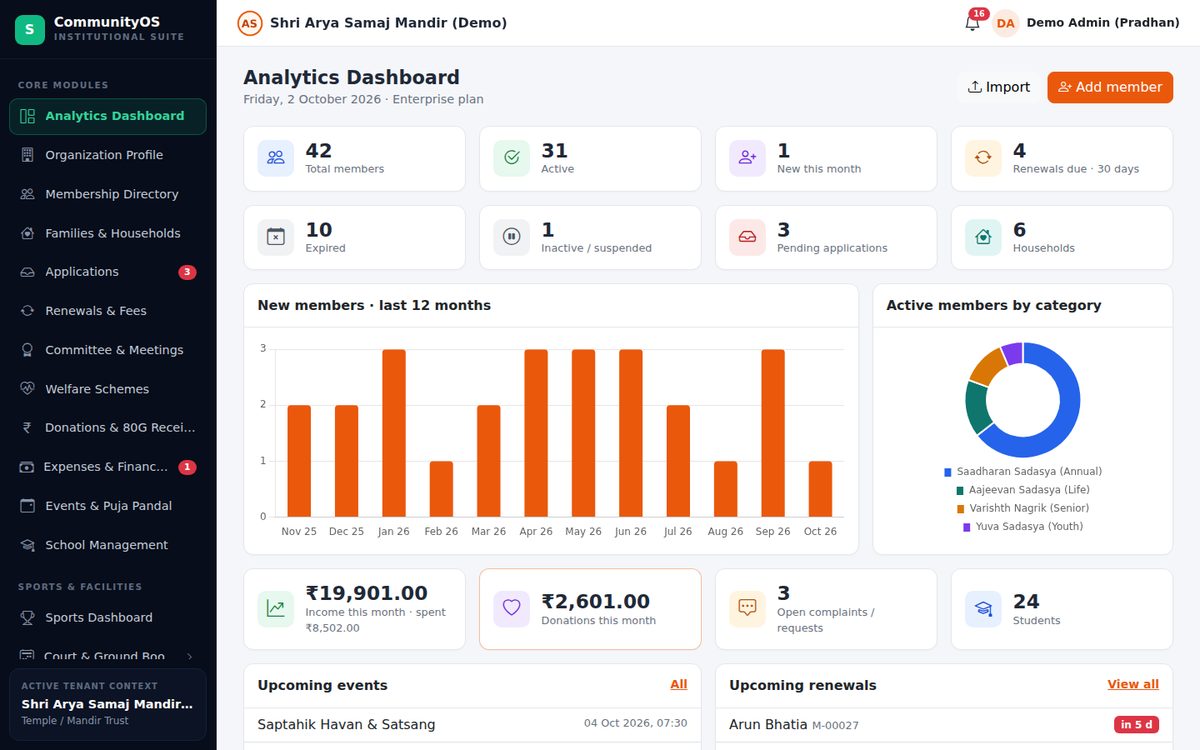Click the School Management cap icon
This screenshot has height=750, width=1200.
[27, 545]
